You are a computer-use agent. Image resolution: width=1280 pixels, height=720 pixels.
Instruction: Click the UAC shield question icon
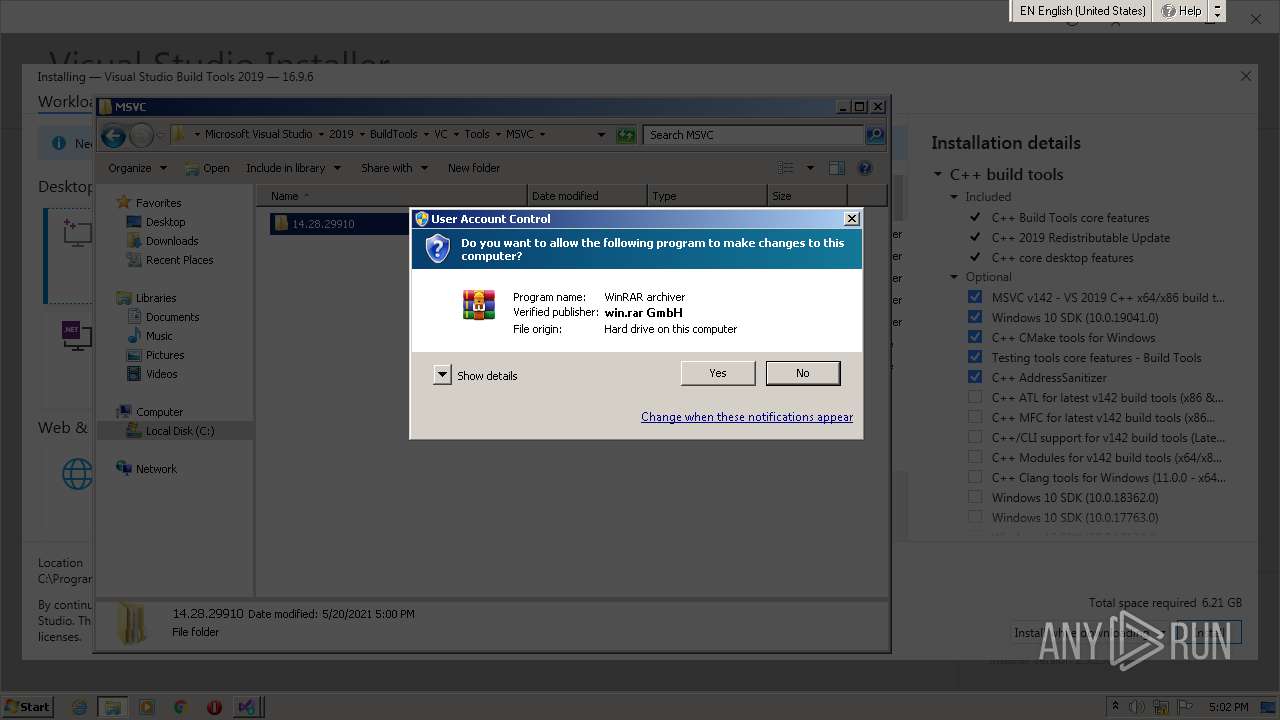pos(437,249)
